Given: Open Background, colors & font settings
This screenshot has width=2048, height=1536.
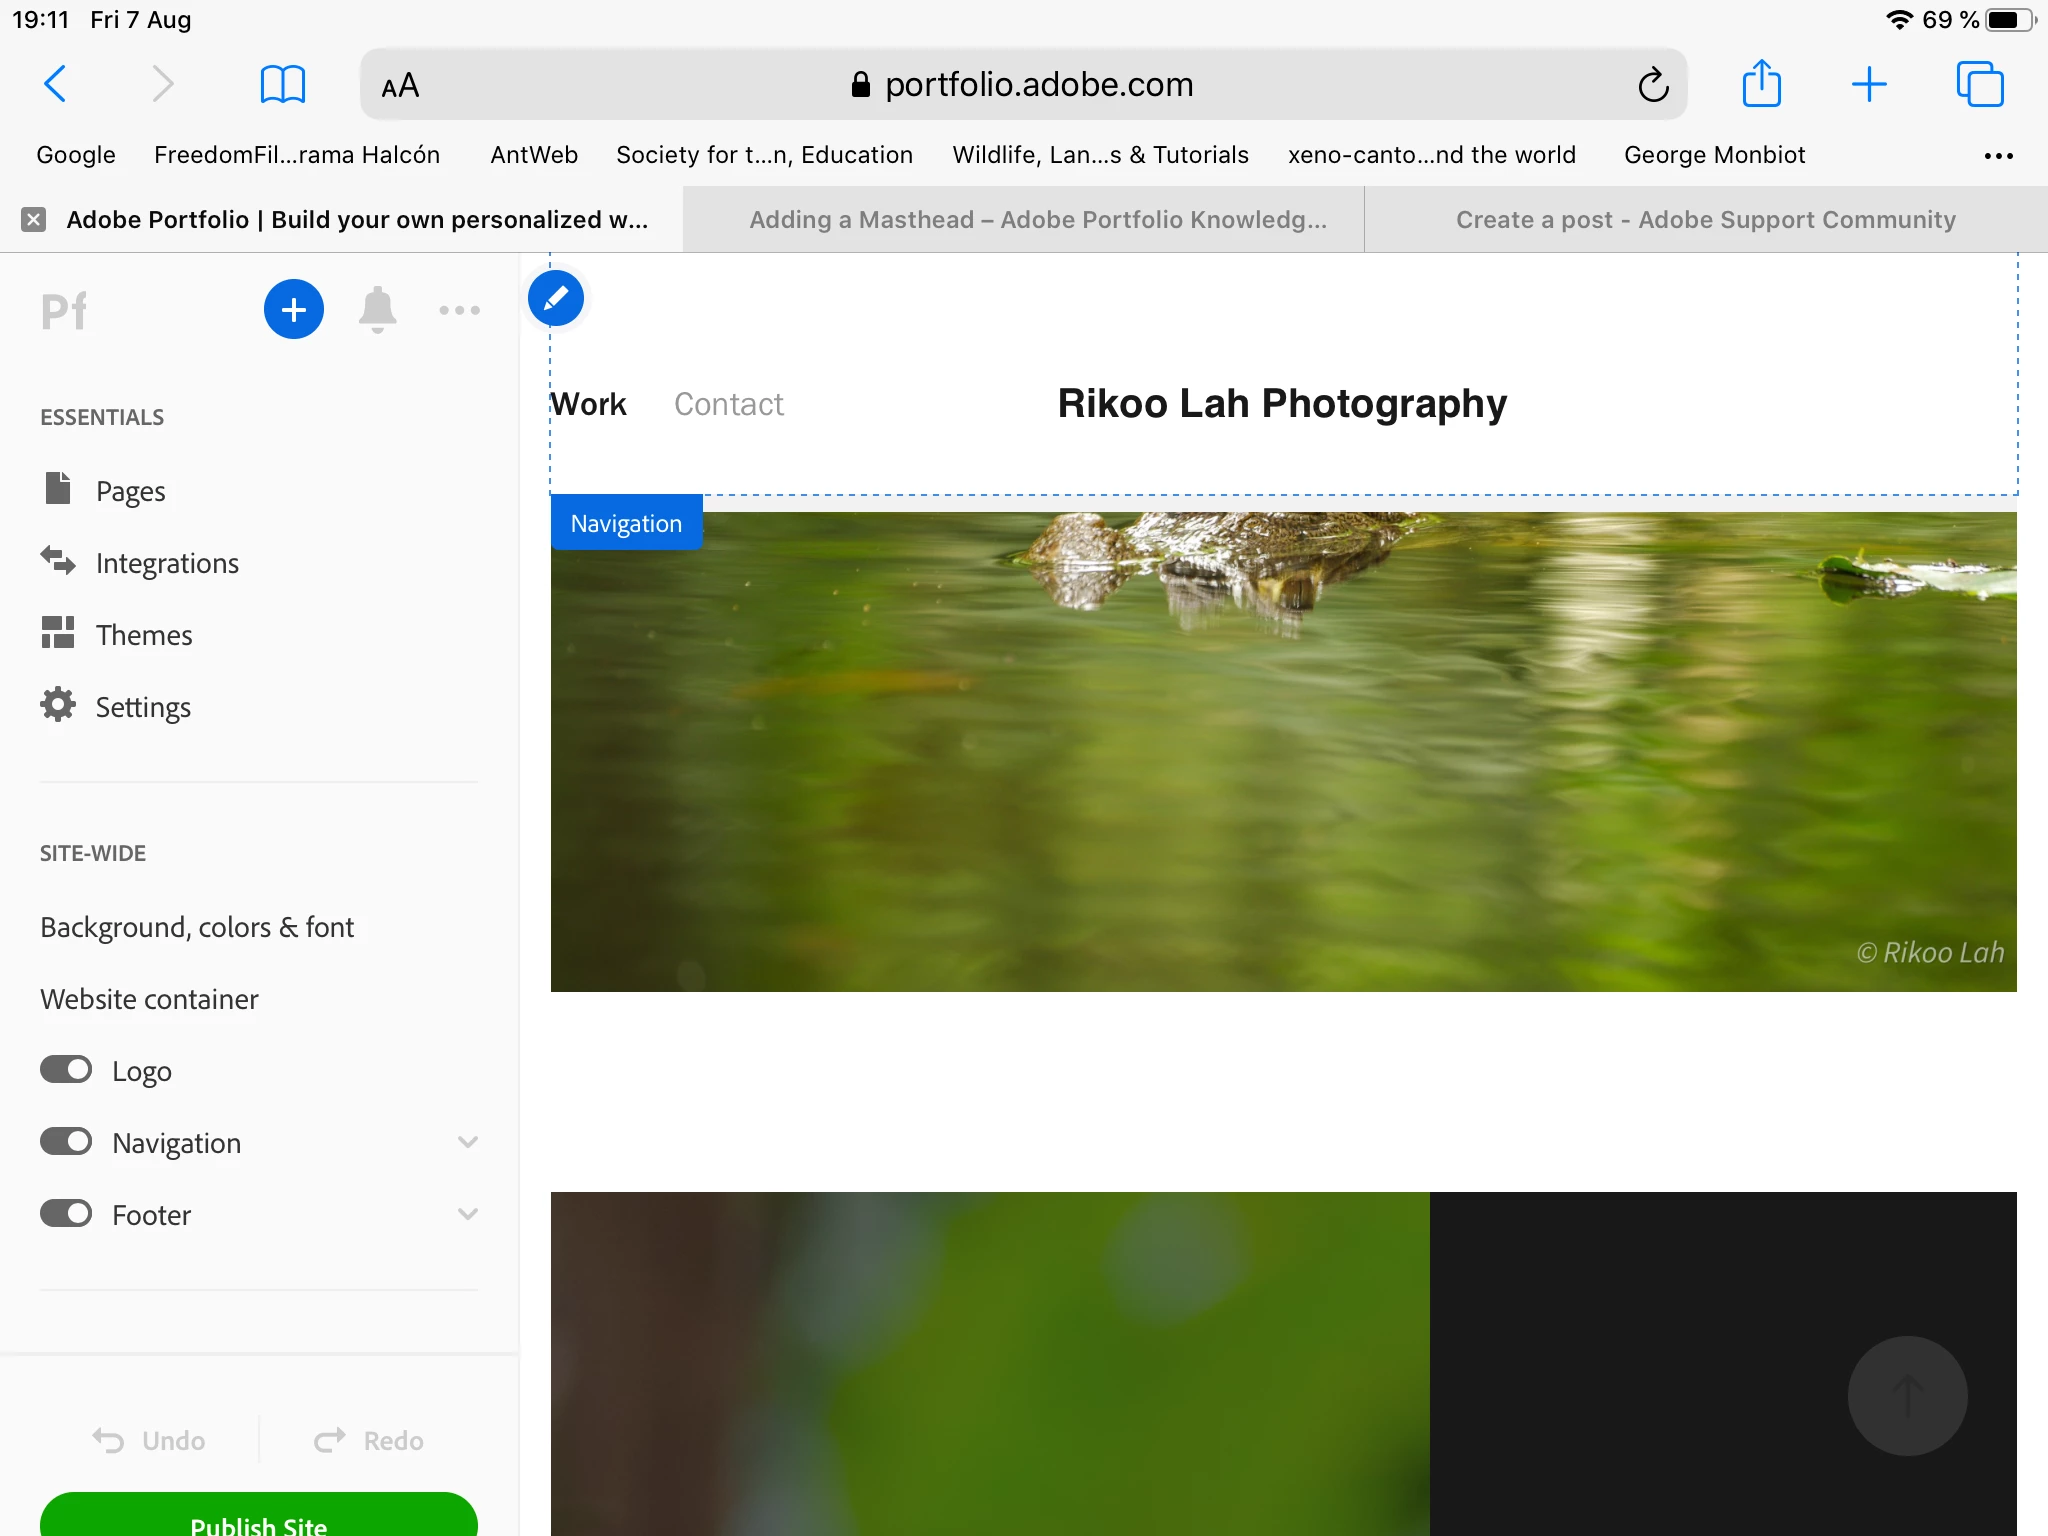Looking at the screenshot, I should click(197, 927).
